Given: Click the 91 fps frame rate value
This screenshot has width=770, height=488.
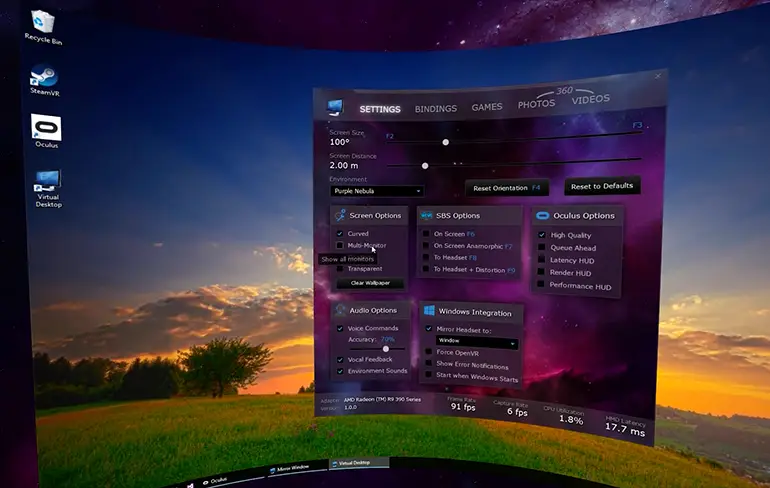Looking at the screenshot, I should (463, 407).
